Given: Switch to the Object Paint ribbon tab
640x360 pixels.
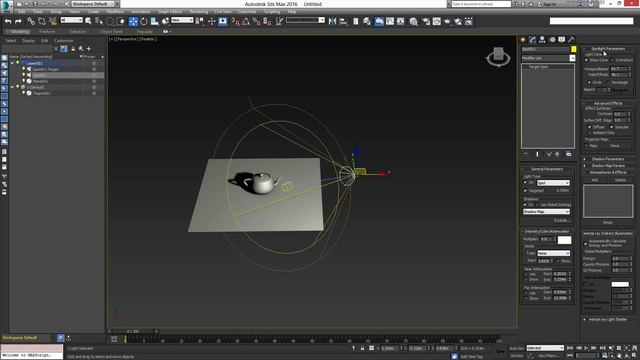Looking at the screenshot, I should pyautogui.click(x=111, y=31).
